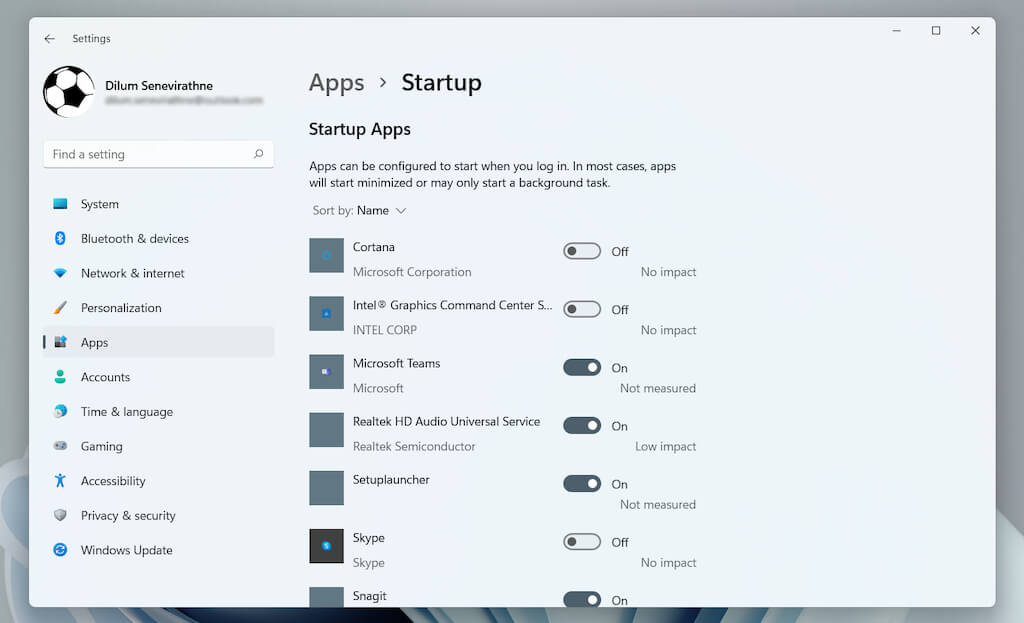The width and height of the screenshot is (1024, 623).
Task: Maximize the Settings window
Action: tap(936, 31)
